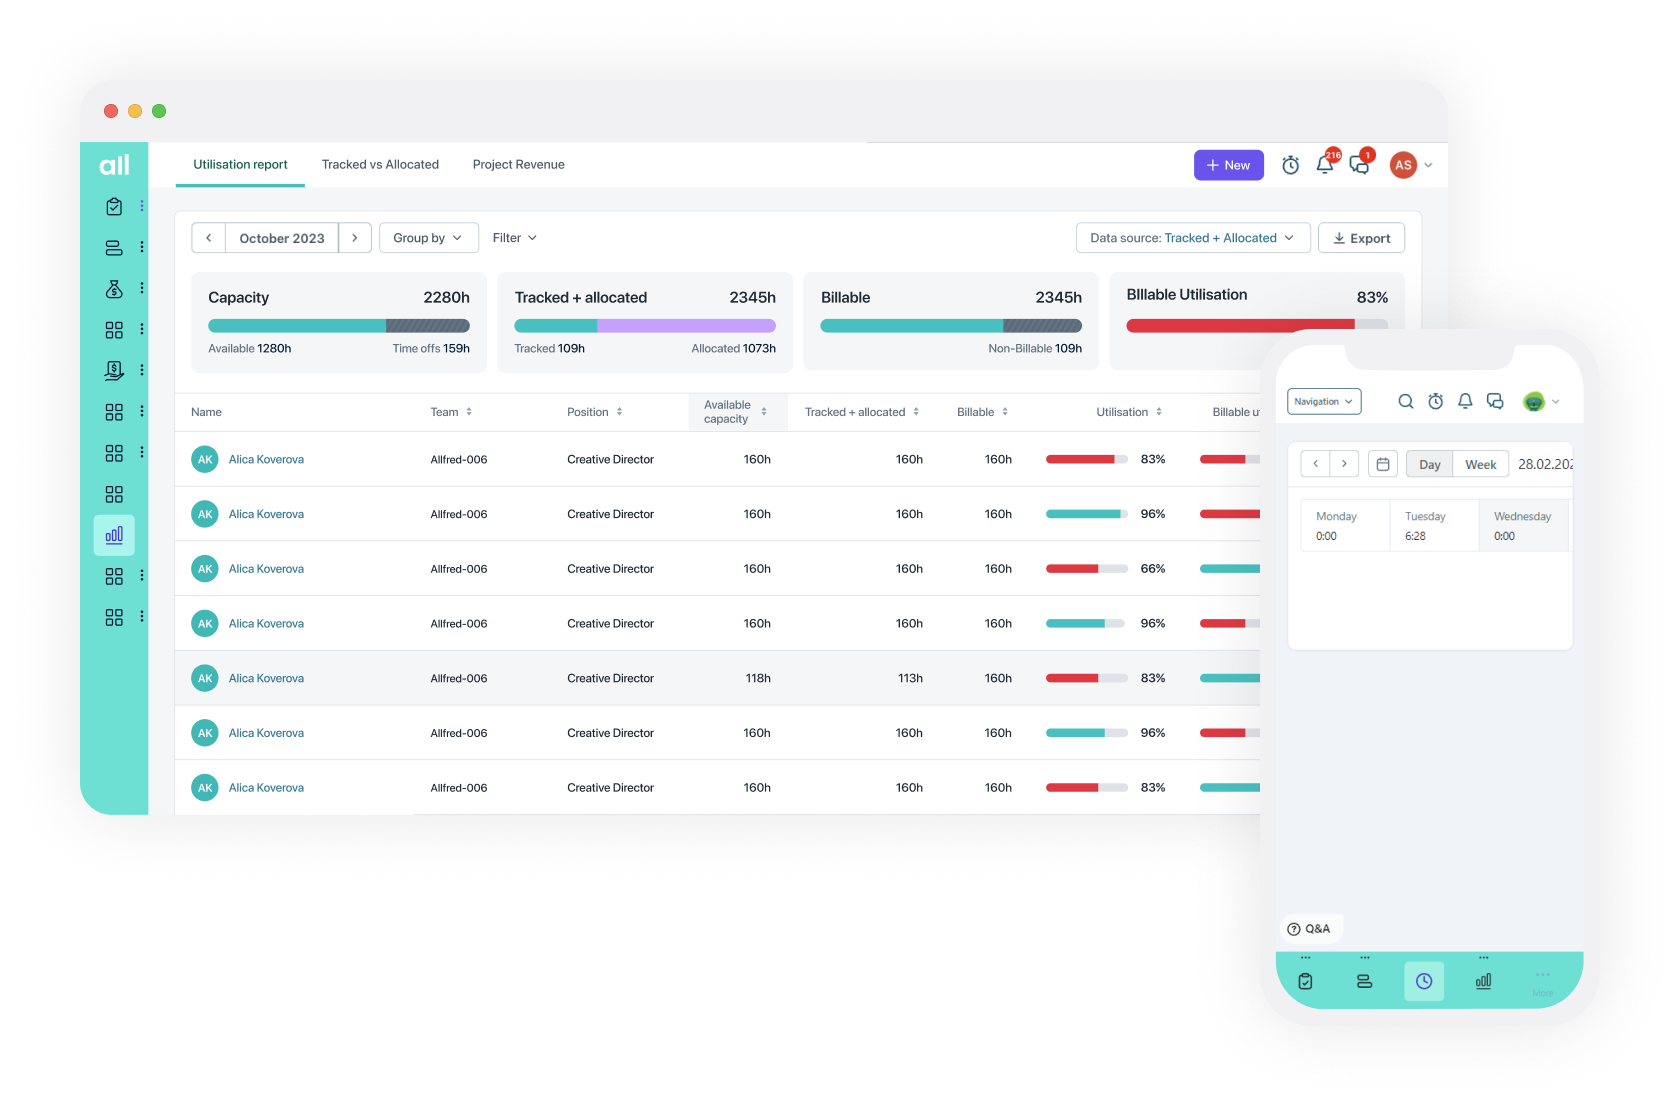Screen dimensions: 1680x1106
Task: Open the Data source dropdown
Action: click(1192, 238)
